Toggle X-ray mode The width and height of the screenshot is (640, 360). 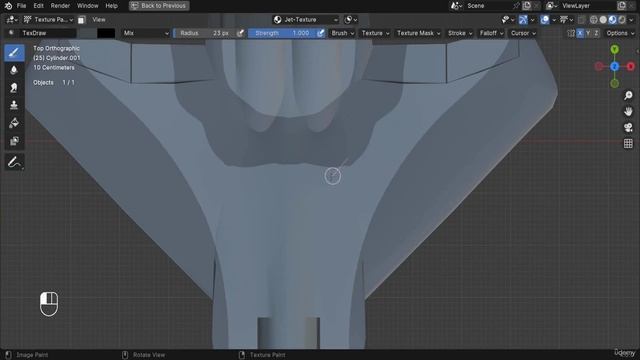point(582,20)
